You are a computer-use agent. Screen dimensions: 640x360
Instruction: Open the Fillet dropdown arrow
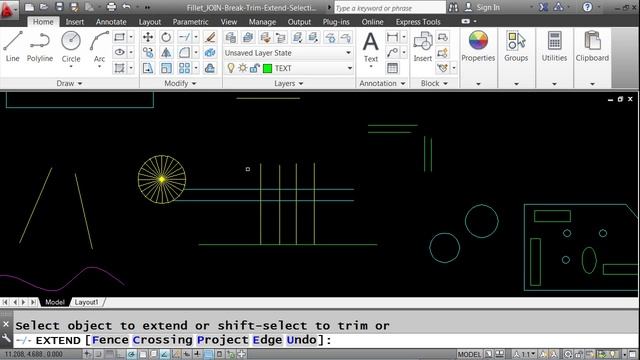(196, 53)
